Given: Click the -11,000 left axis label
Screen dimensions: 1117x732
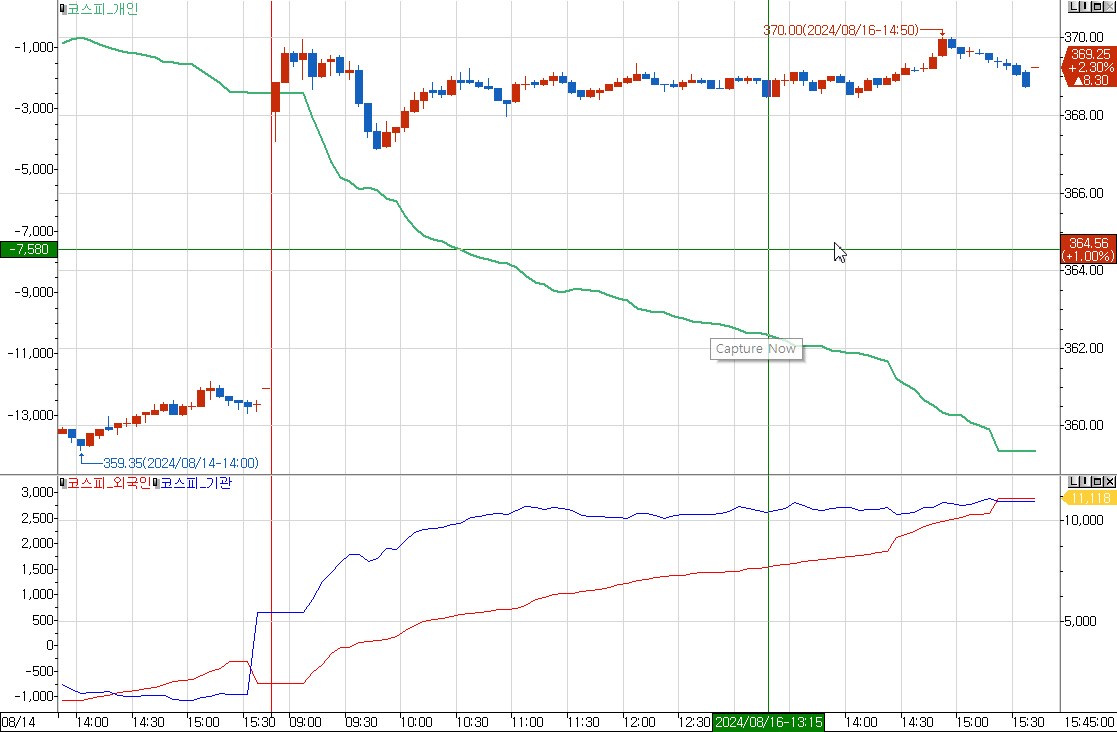Looking at the screenshot, I should click(x=29, y=353).
